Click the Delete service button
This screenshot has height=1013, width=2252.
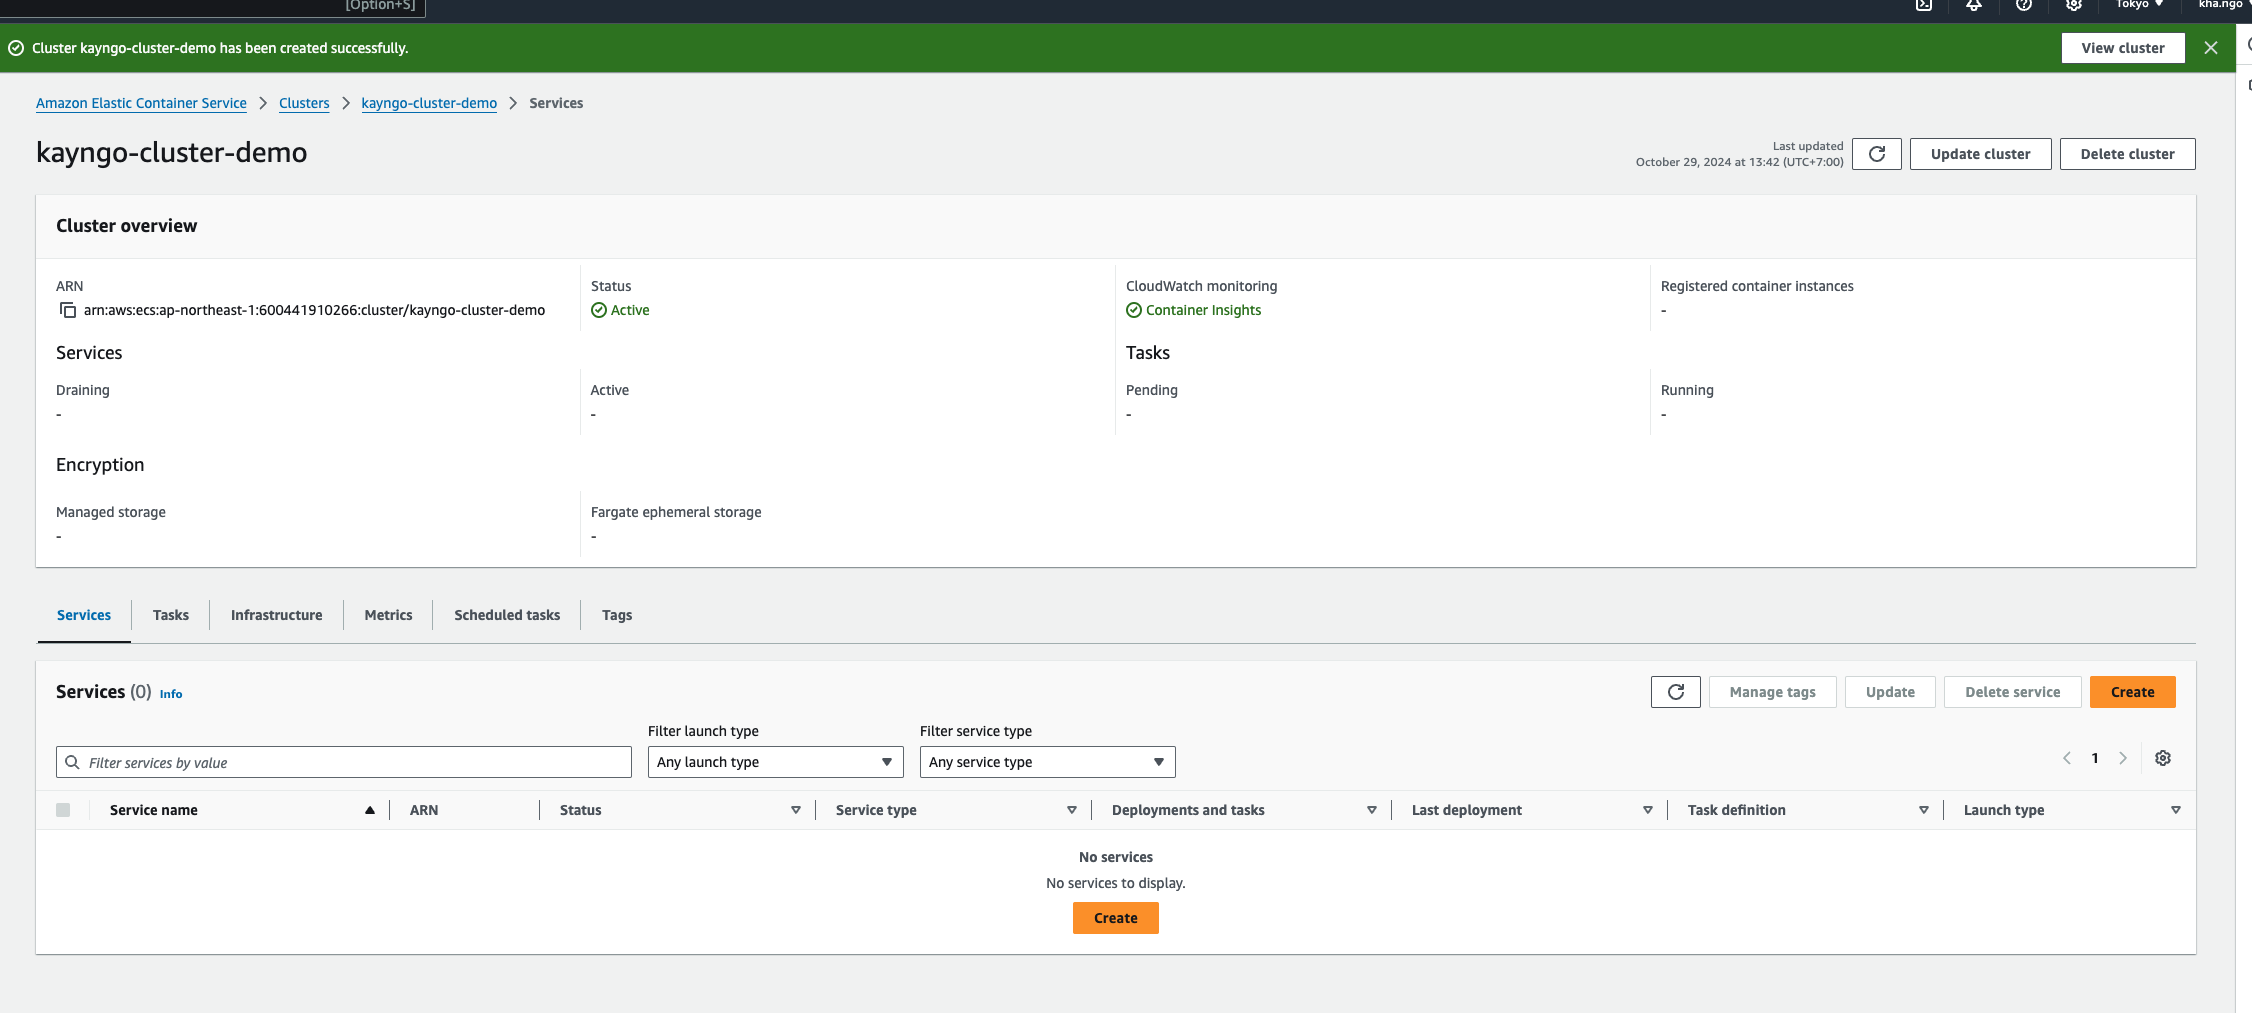click(x=2012, y=692)
